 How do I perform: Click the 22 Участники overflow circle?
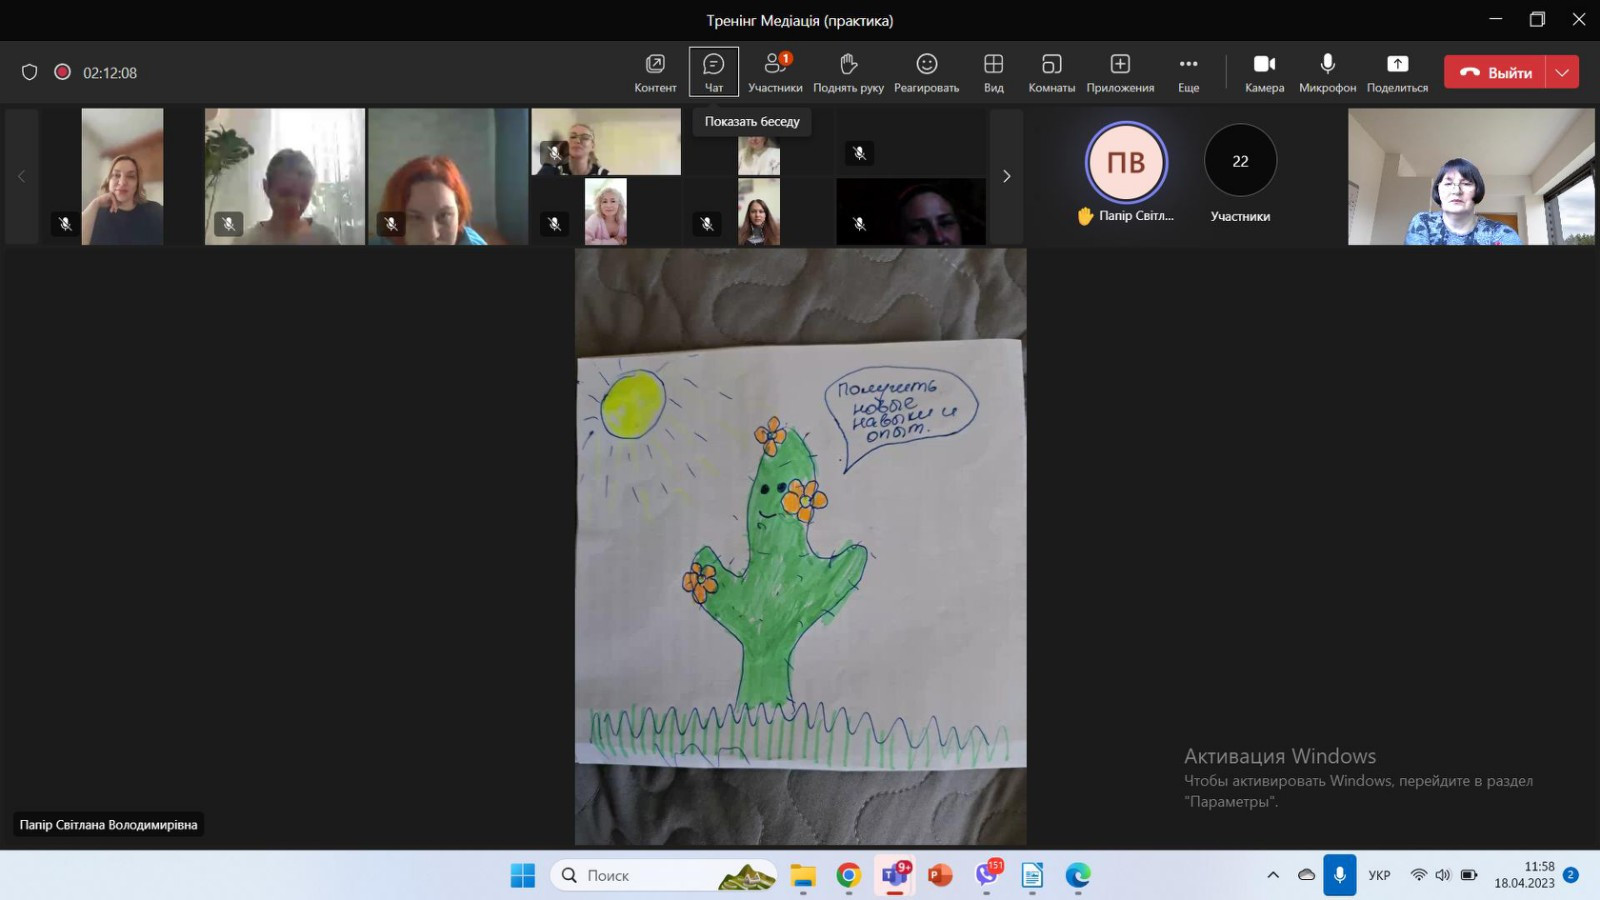pyautogui.click(x=1240, y=161)
